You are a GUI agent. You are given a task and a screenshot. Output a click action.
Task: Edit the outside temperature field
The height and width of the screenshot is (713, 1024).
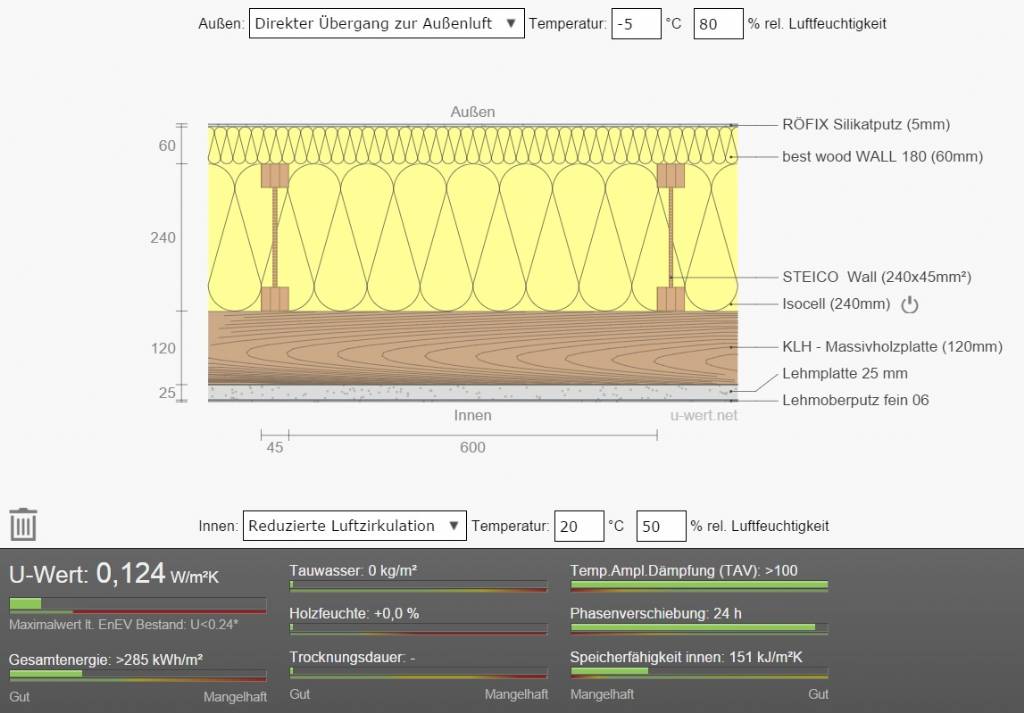(636, 24)
